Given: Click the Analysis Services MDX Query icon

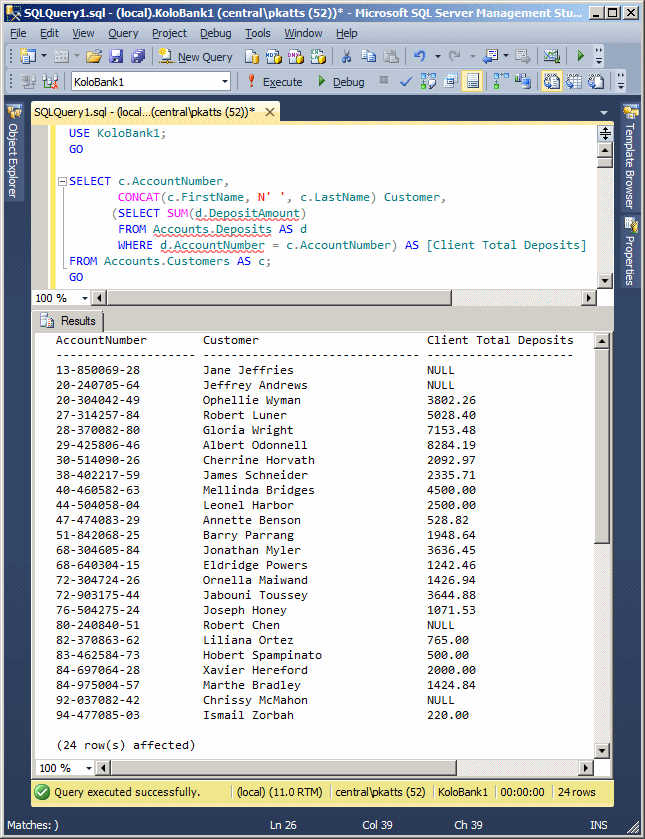Looking at the screenshot, I should pos(274,56).
